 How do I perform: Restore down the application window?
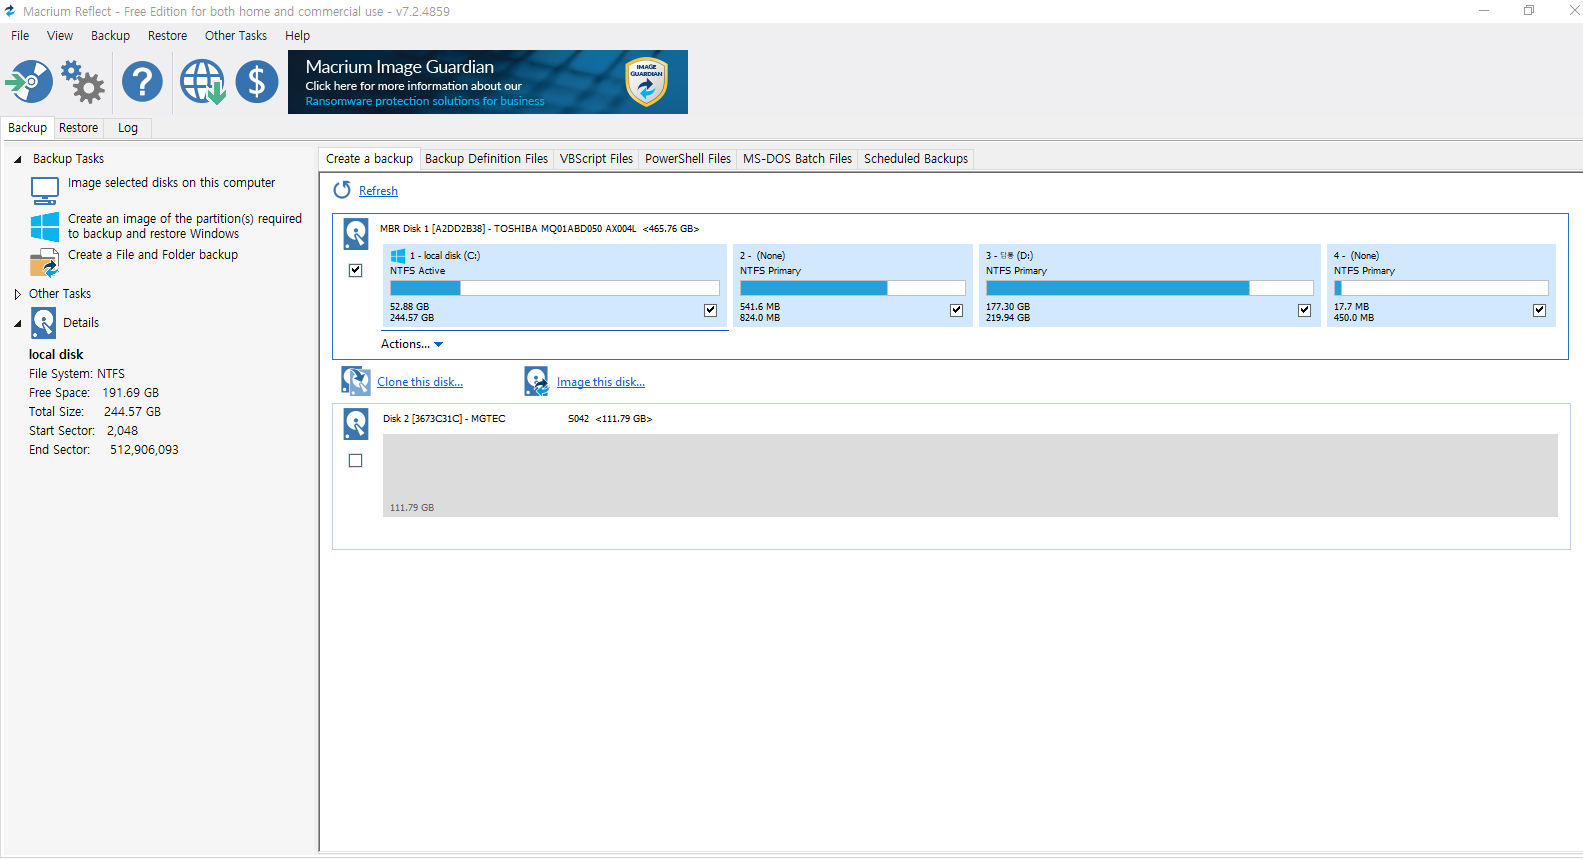1529,11
